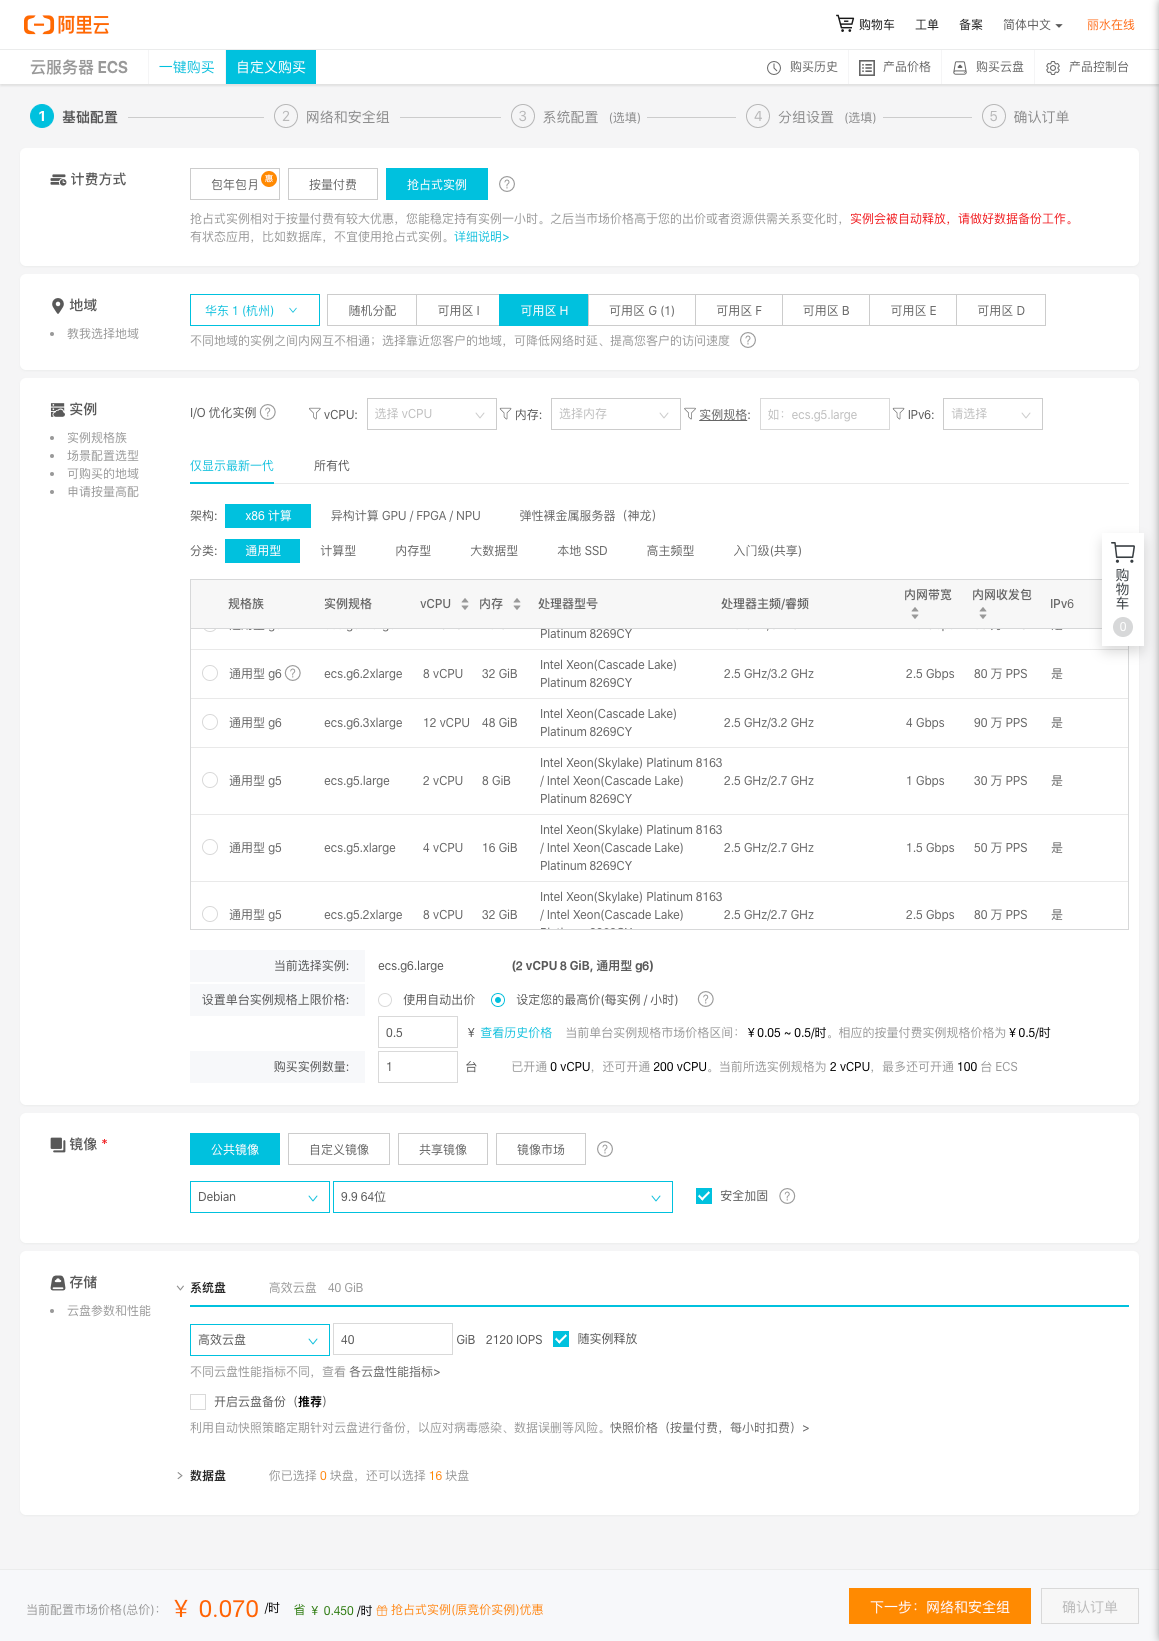Open Debian image OS dropdown
This screenshot has width=1159, height=1641.
pos(260,1197)
